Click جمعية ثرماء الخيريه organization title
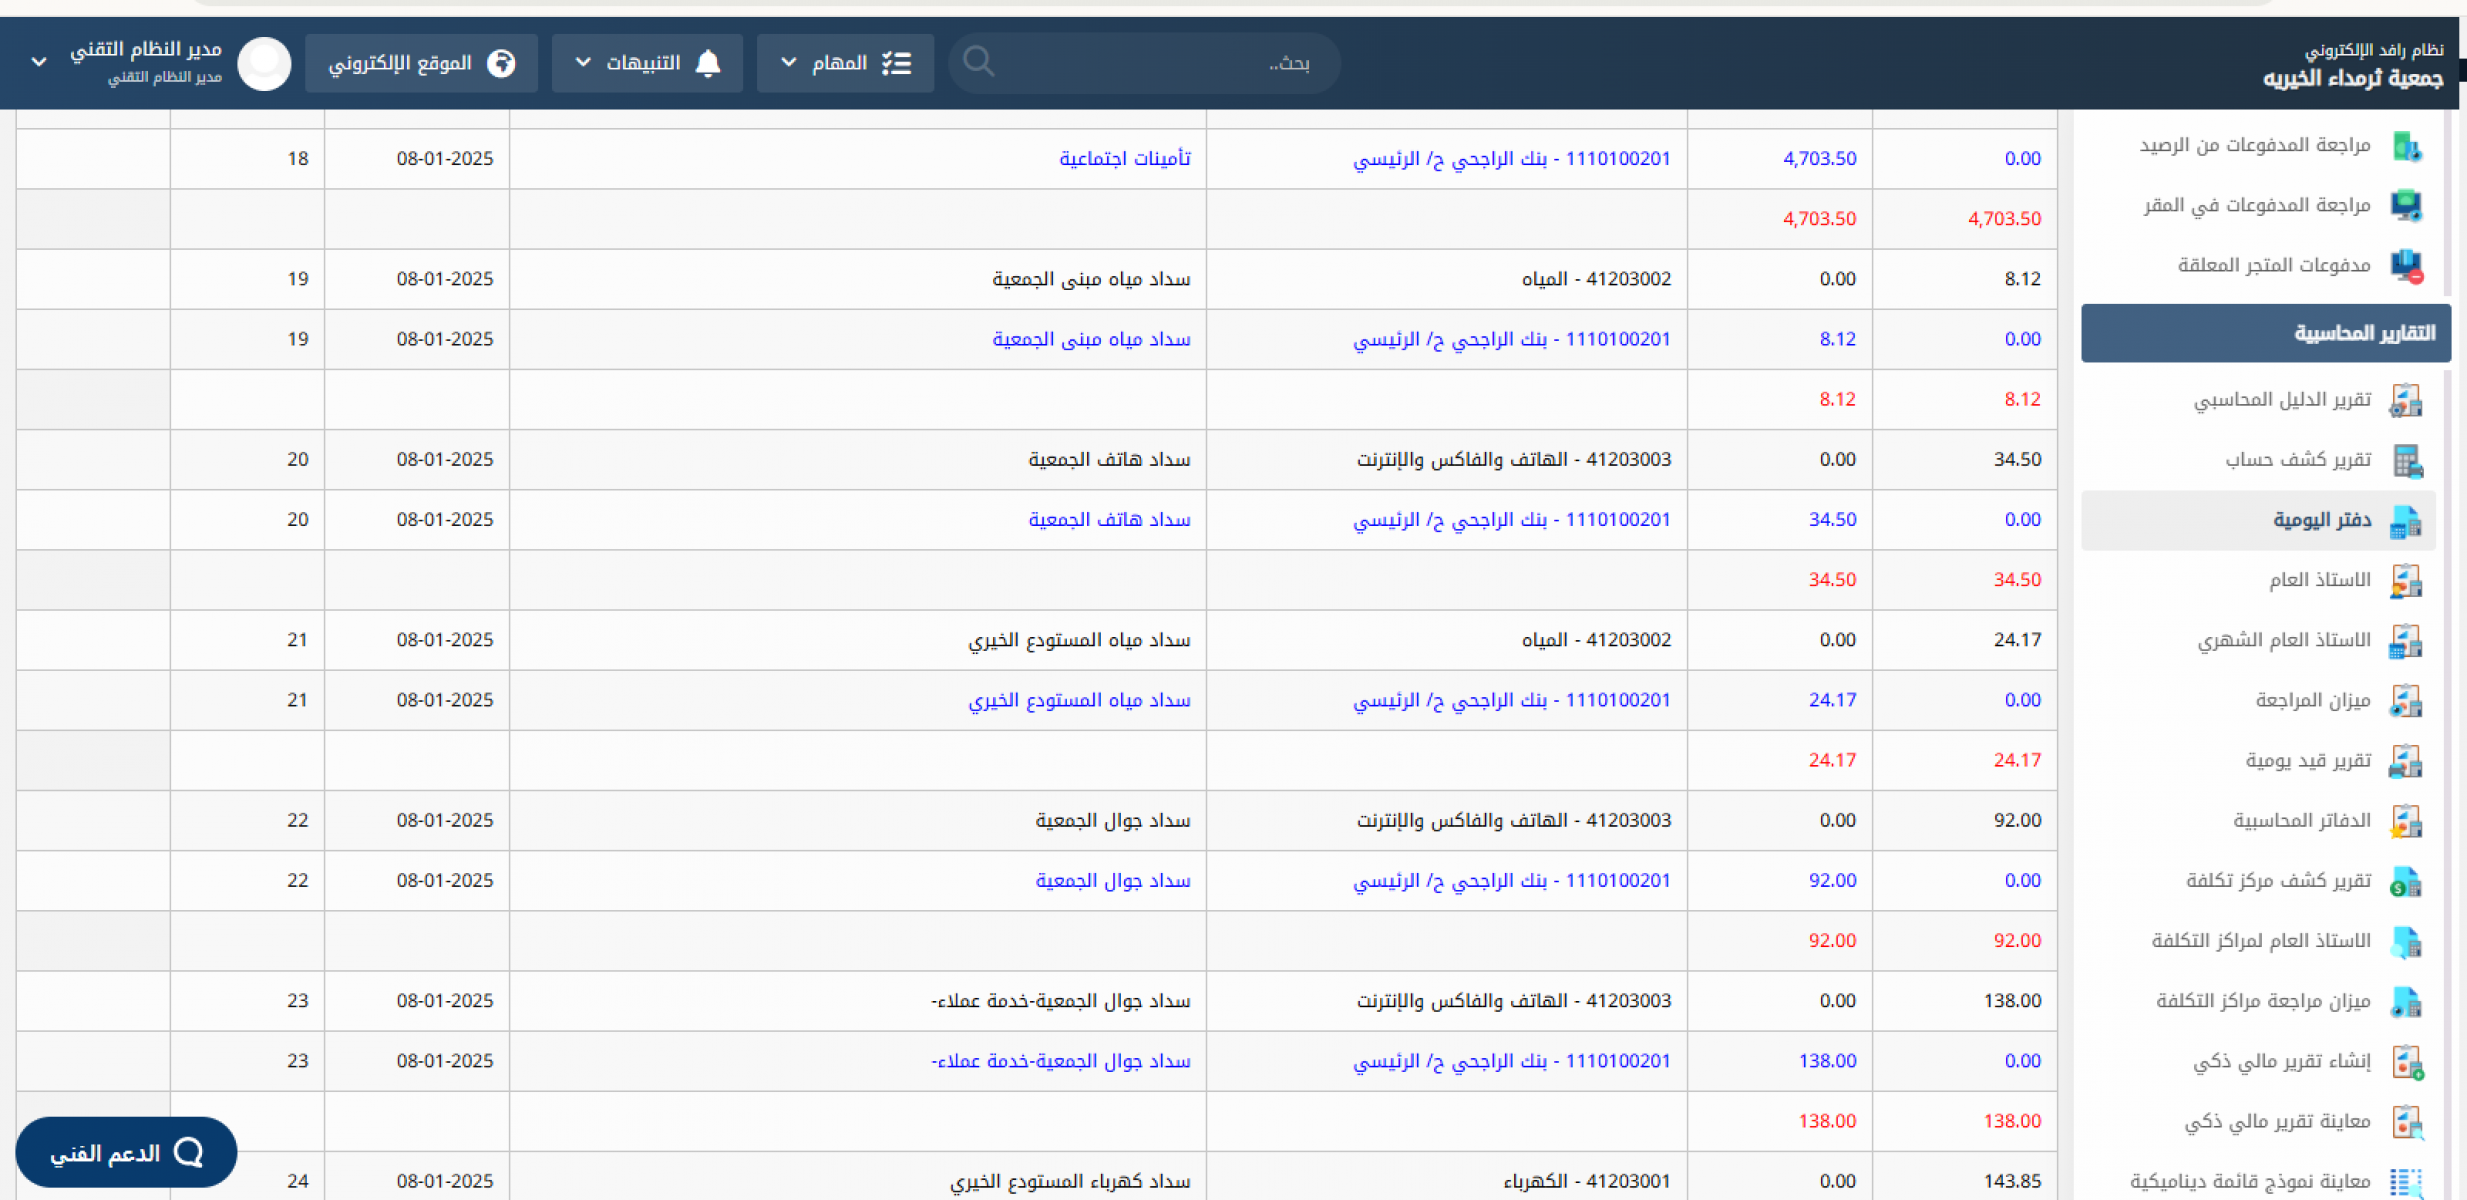 2352,78
